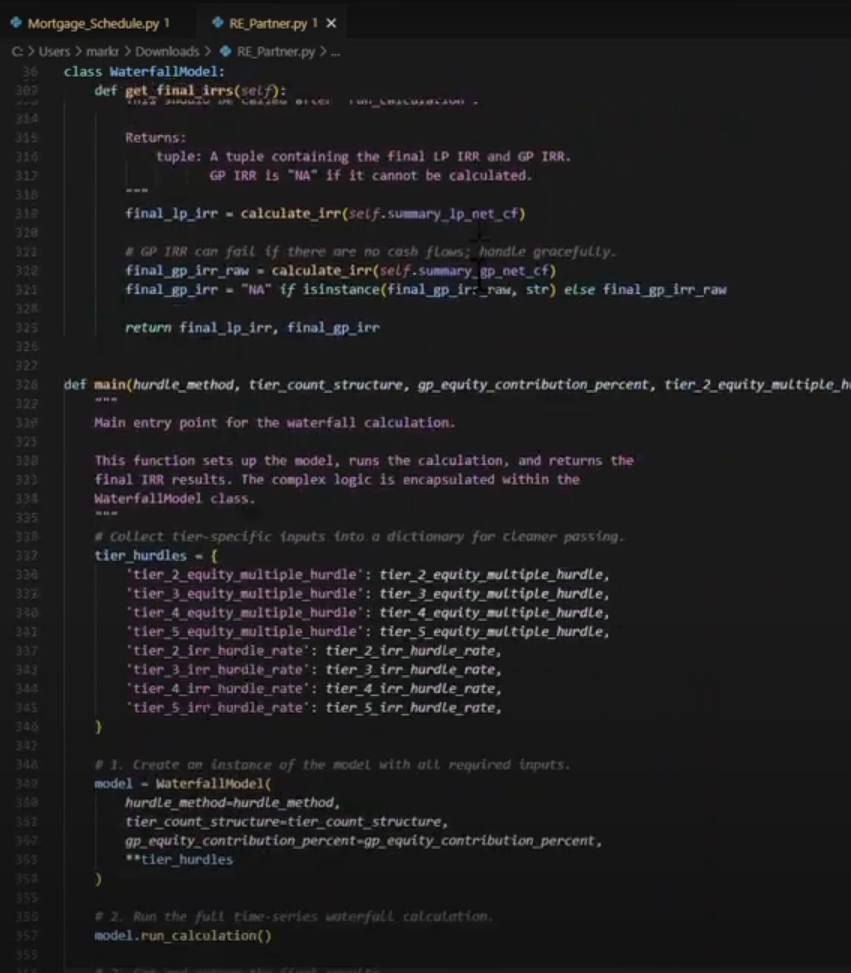Click the 'tier_3_equity_multiple_hurdle' dictionary line
This screenshot has width=851, height=973.
pyautogui.click(x=367, y=593)
